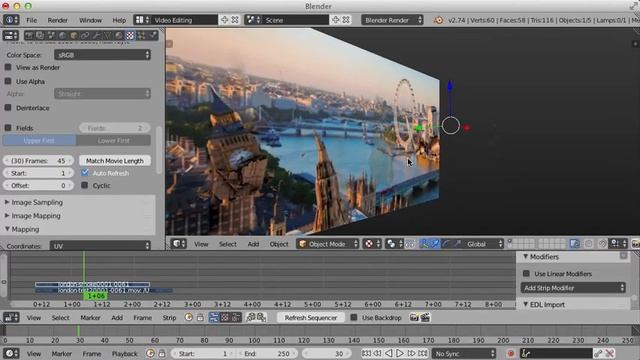
Task: Open the timeline Playback menu
Action: [124, 354]
